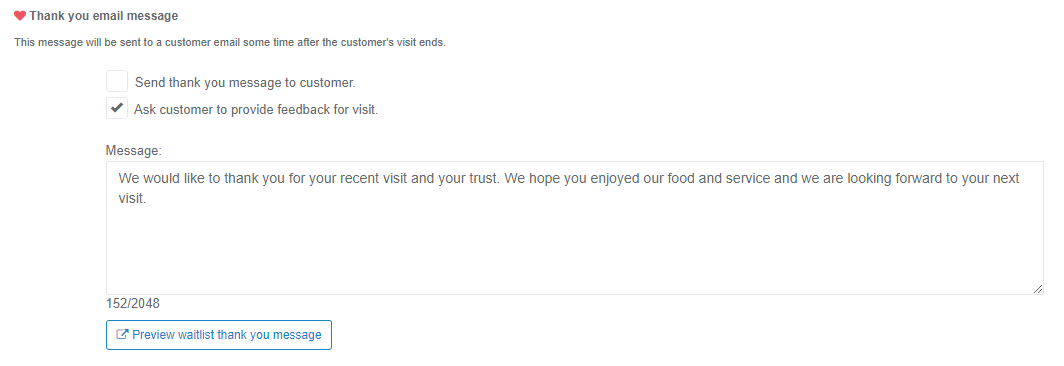Click the resize handle of the message box
Viewport: 1064px width, 366px height.
1038,289
